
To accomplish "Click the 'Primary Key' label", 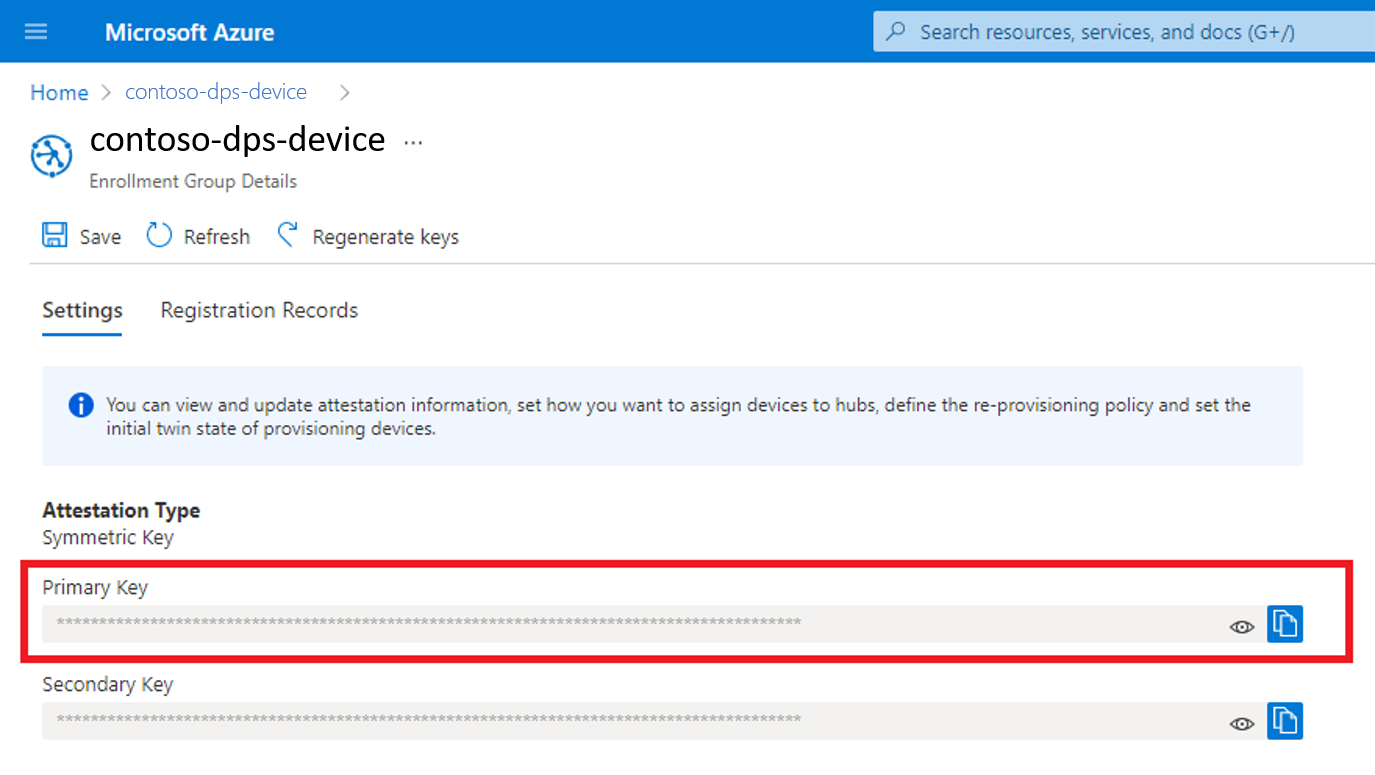I will click(95, 588).
